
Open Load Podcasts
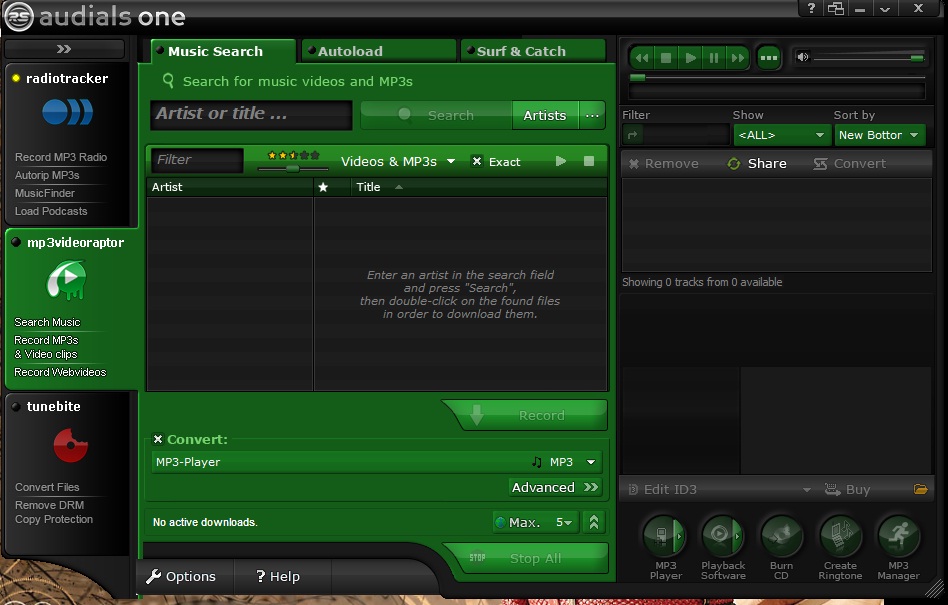pyautogui.click(x=51, y=212)
